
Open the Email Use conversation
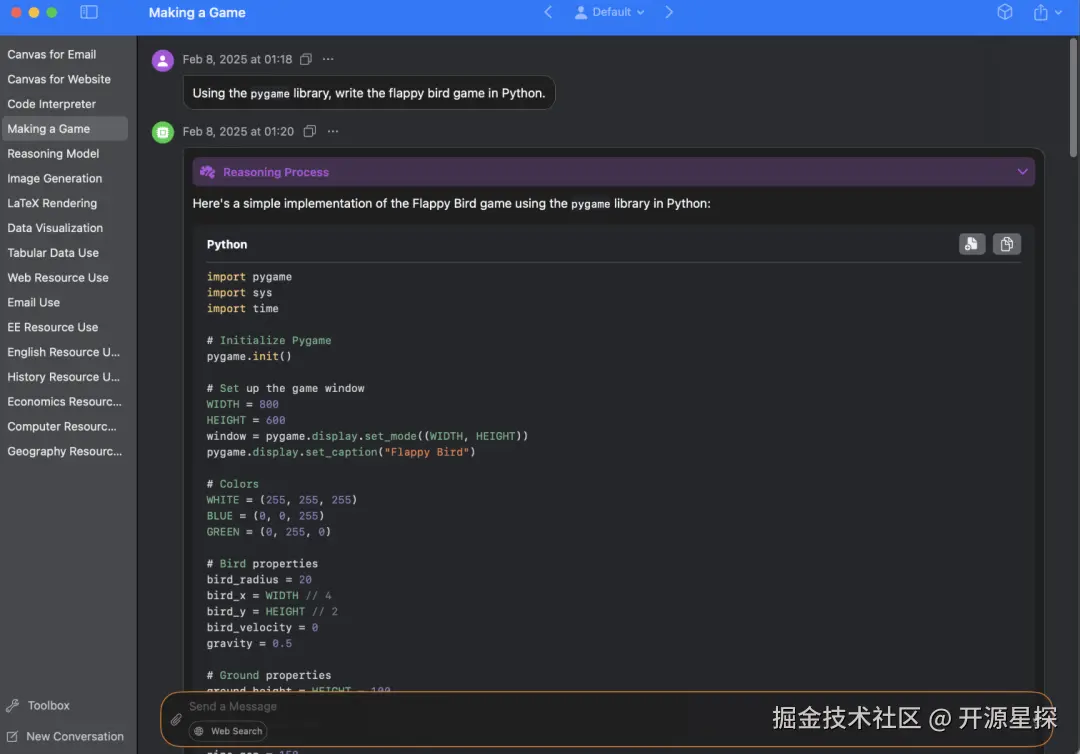click(x=64, y=302)
